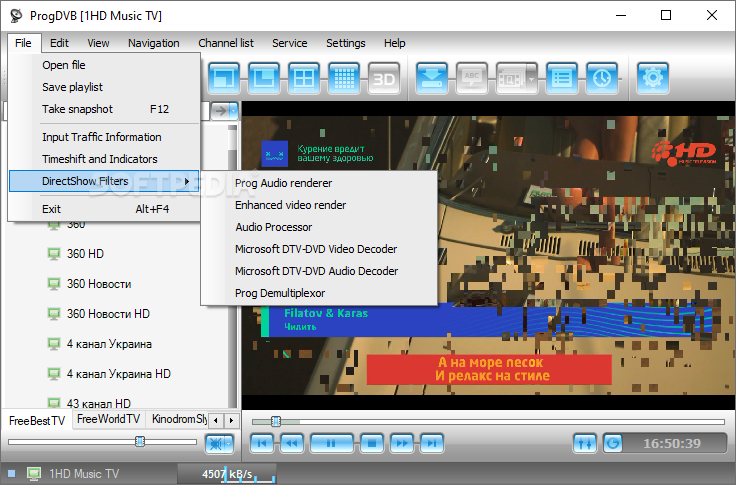The height and width of the screenshot is (485, 736).
Task: Click the playback seek bar handle
Action: (x=276, y=421)
